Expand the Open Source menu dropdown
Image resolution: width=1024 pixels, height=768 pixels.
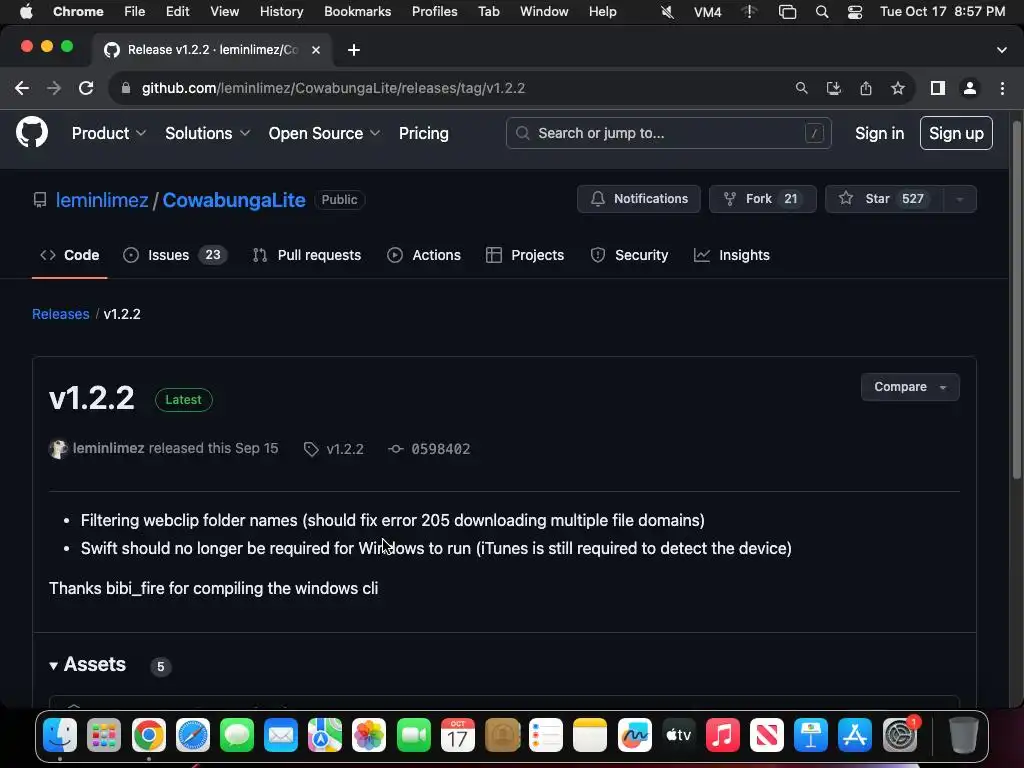(324, 133)
